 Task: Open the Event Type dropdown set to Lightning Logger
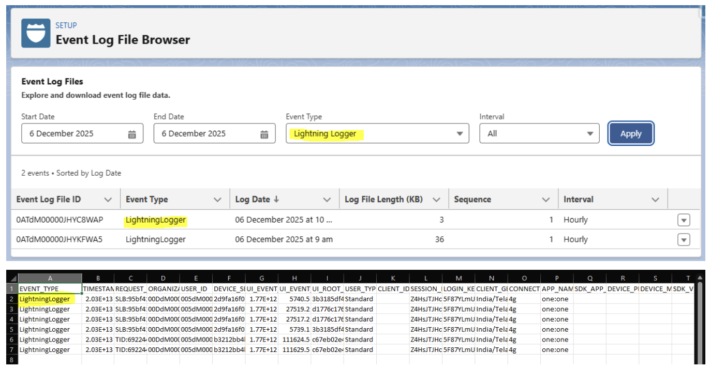tap(377, 134)
